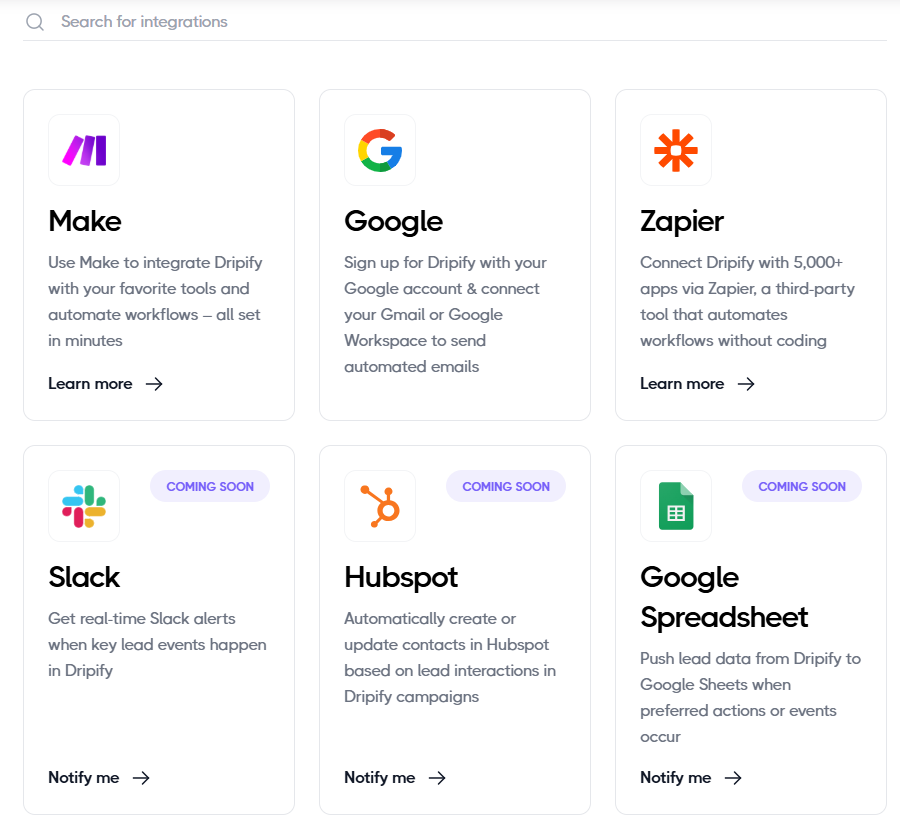The width and height of the screenshot is (900, 832).
Task: Select the Zapier card title
Action: 682,222
